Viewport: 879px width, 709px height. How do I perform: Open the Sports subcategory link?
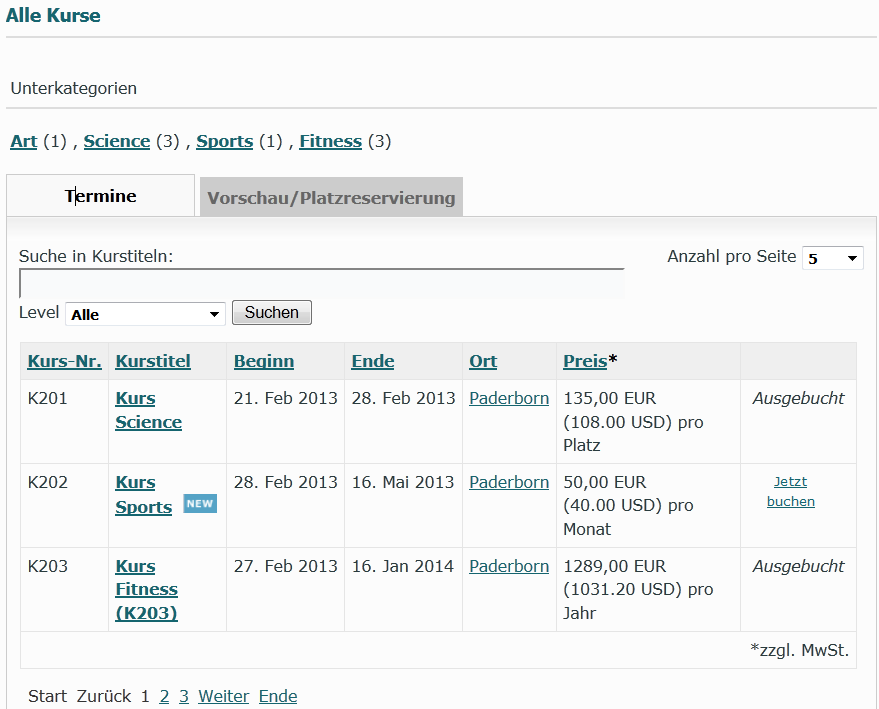coord(224,141)
